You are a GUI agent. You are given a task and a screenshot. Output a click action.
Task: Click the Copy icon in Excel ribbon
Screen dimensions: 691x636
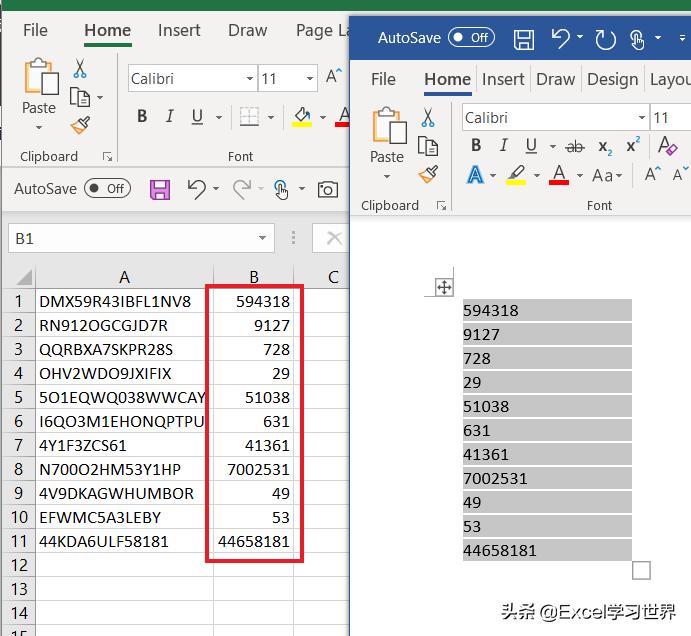click(80, 97)
